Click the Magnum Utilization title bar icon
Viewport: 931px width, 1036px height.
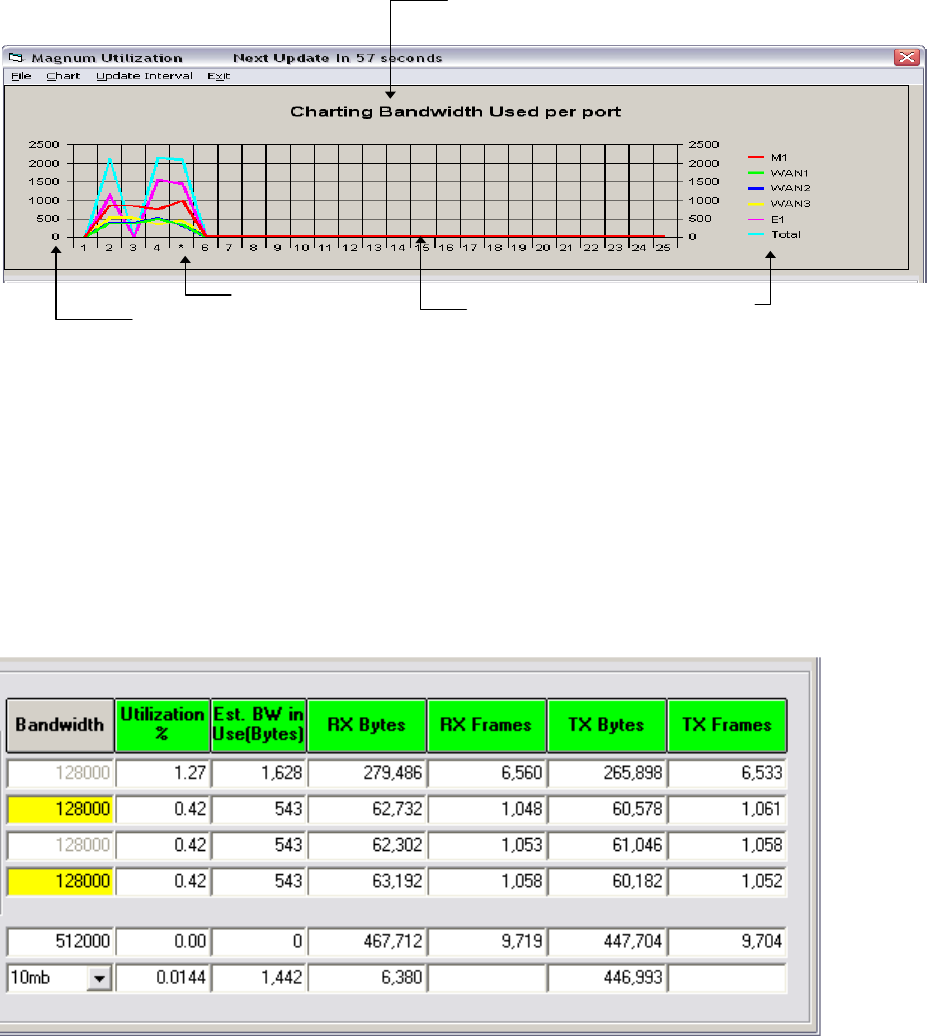click(x=15, y=58)
